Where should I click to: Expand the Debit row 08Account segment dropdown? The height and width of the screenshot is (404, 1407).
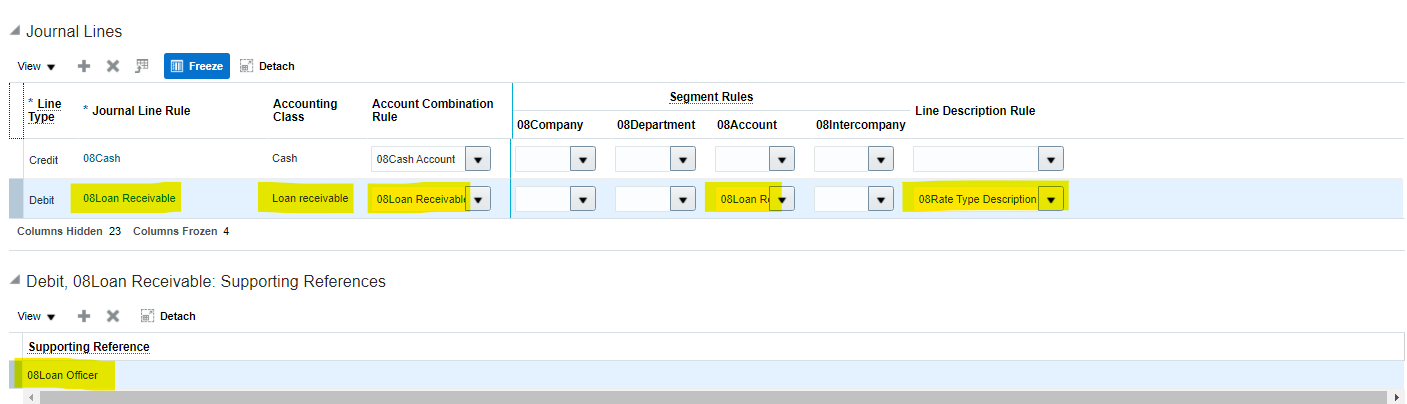click(782, 200)
